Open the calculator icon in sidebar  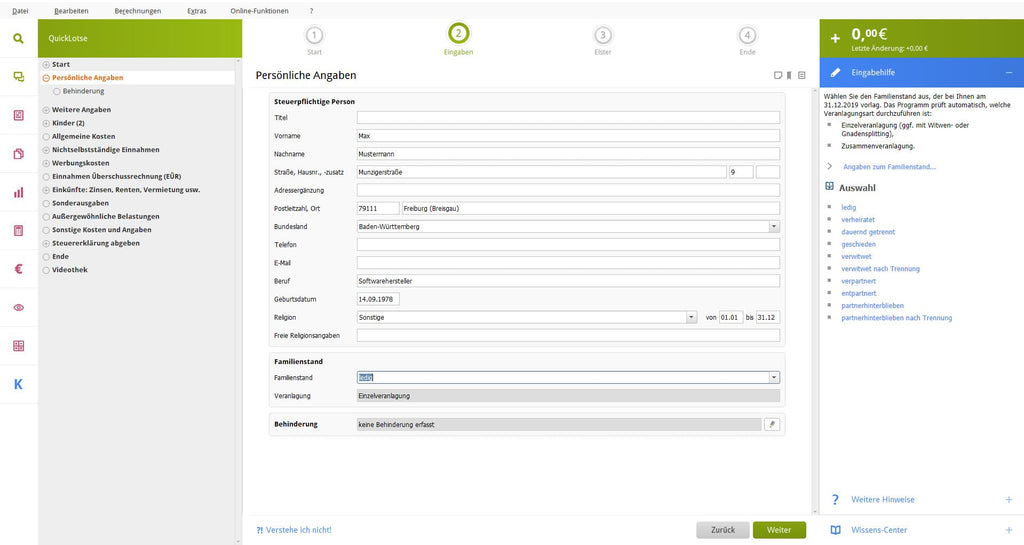[x=18, y=230]
